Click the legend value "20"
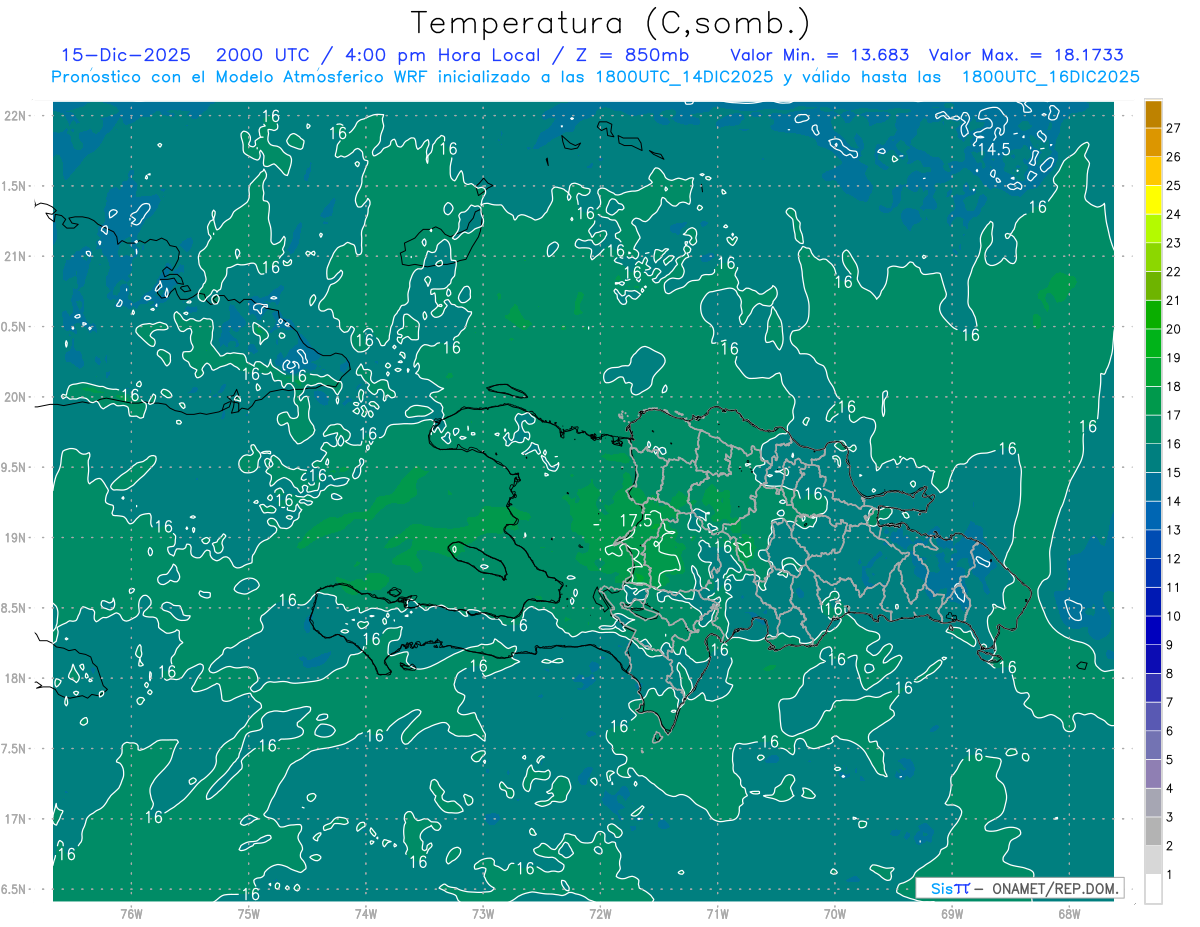Screen dimensions: 1200x927 1174,329
